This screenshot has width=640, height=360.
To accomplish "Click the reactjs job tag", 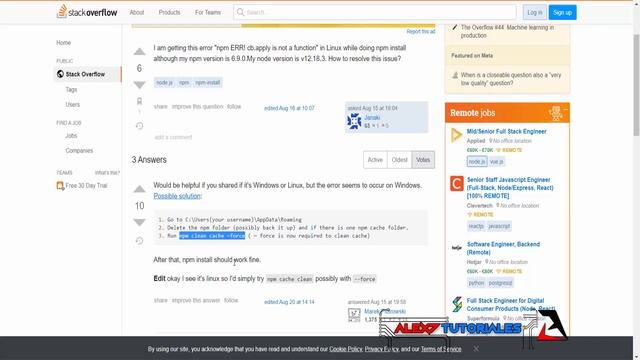I will tap(476, 226).
